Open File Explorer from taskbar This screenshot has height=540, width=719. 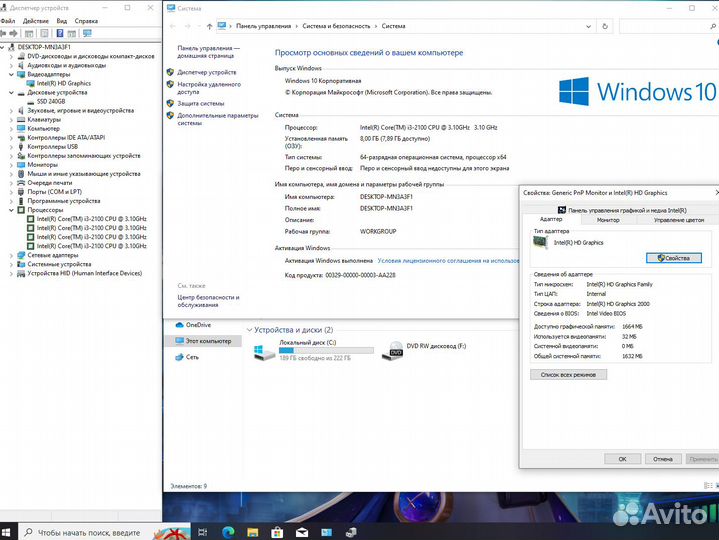point(253,532)
